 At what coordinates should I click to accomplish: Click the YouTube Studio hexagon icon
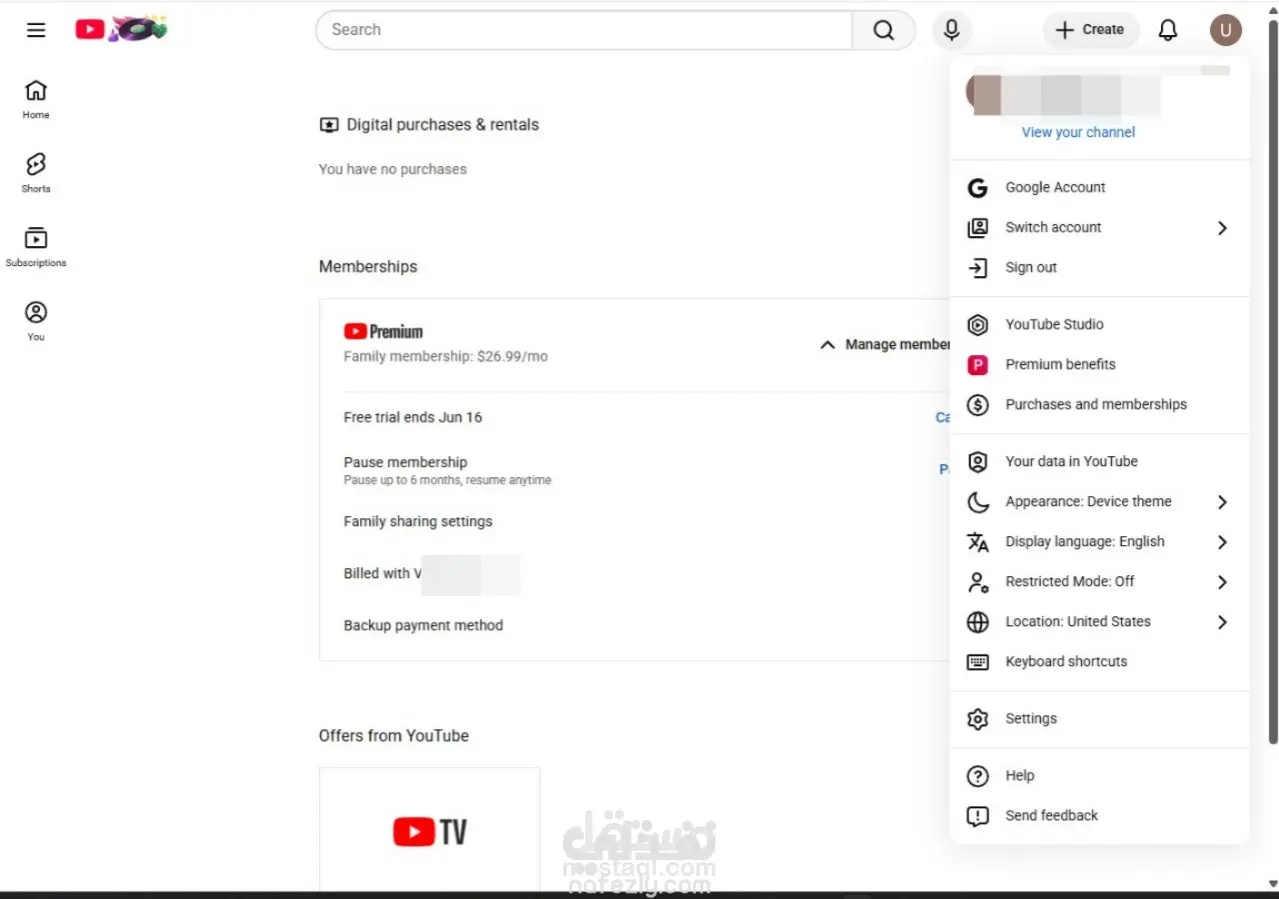coord(978,325)
